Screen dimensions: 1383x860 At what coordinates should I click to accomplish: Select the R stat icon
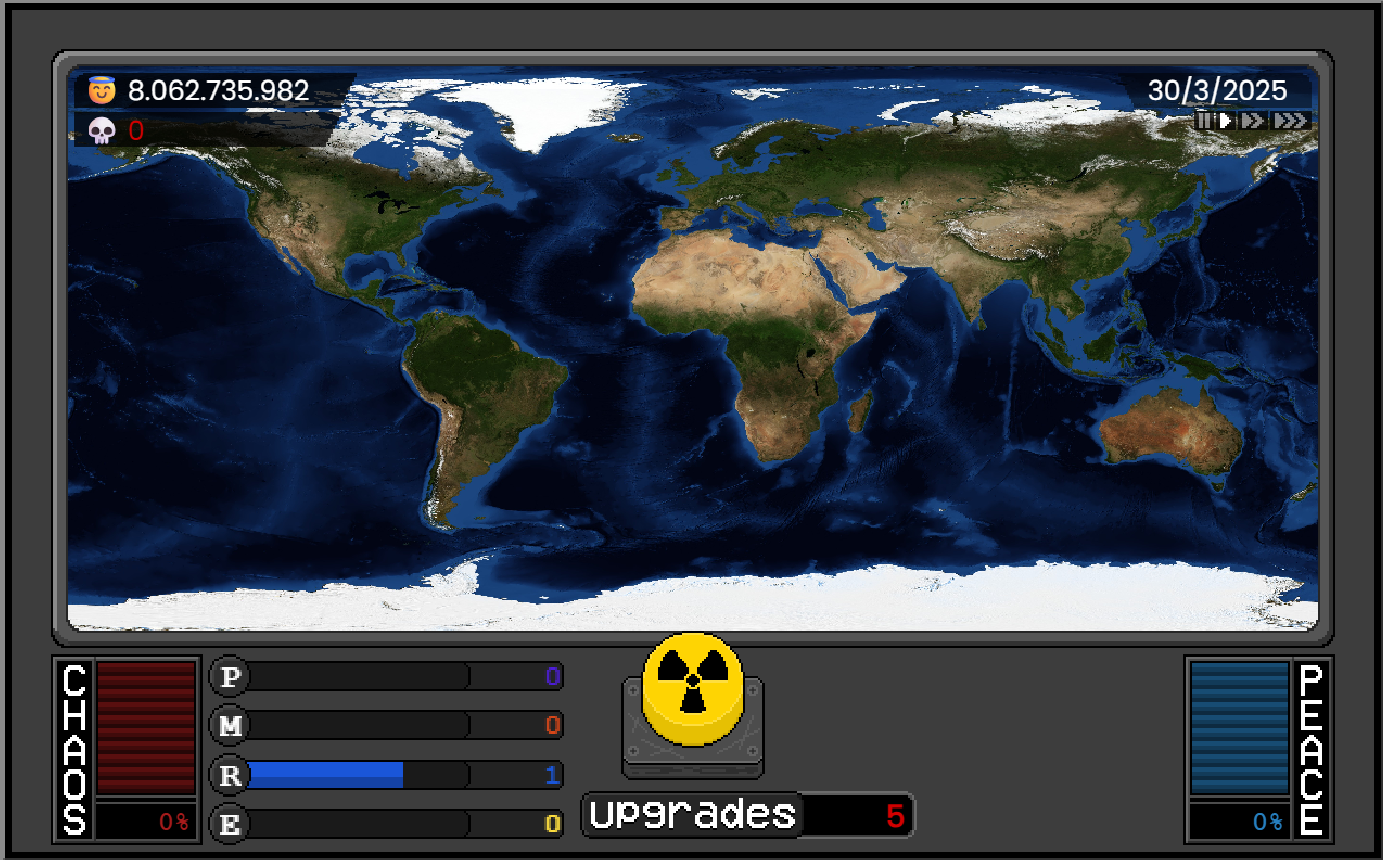(231, 775)
